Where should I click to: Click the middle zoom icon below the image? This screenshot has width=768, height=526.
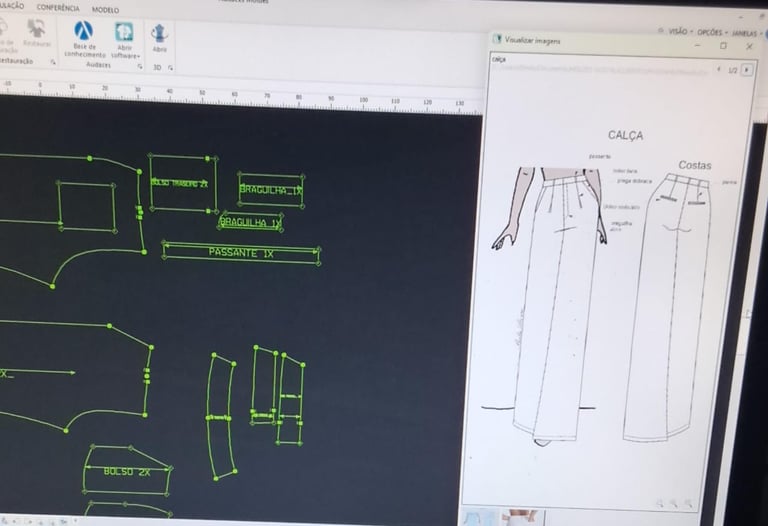coord(674,503)
